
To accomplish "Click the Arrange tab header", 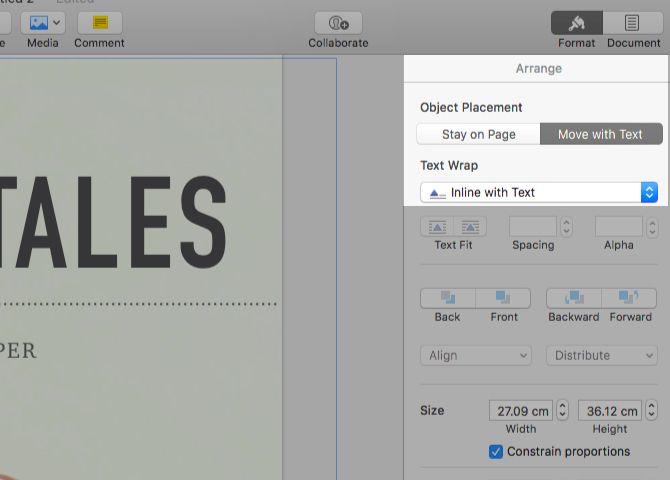I will 538,68.
